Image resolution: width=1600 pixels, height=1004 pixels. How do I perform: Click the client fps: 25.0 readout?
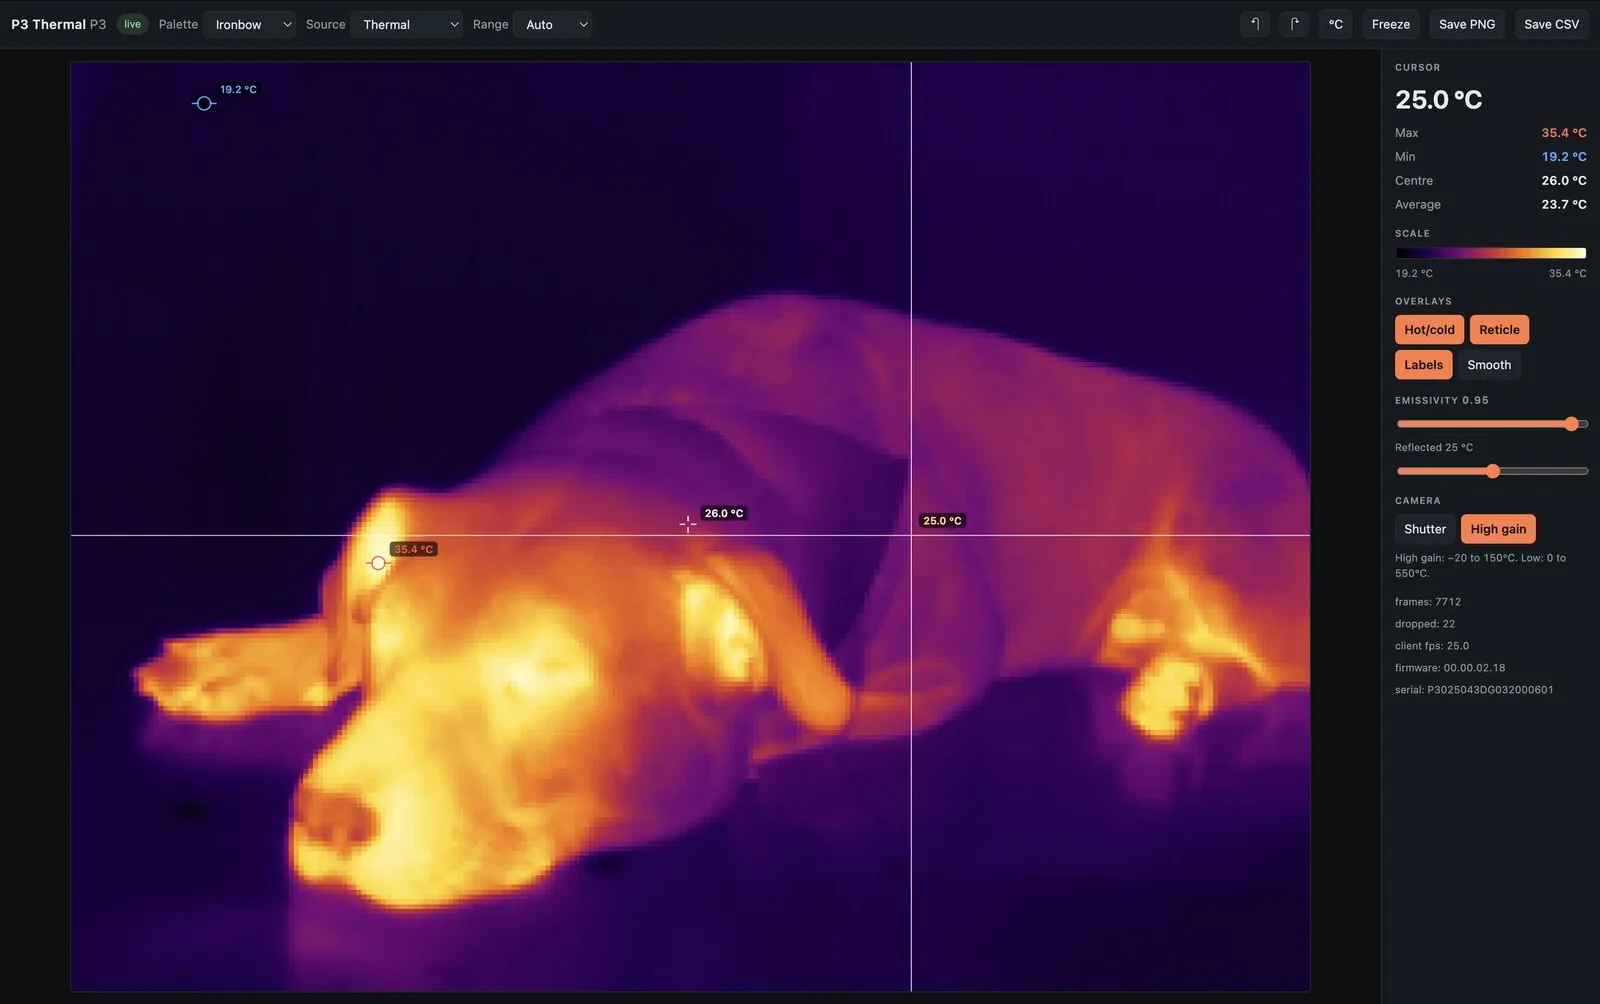(1432, 646)
